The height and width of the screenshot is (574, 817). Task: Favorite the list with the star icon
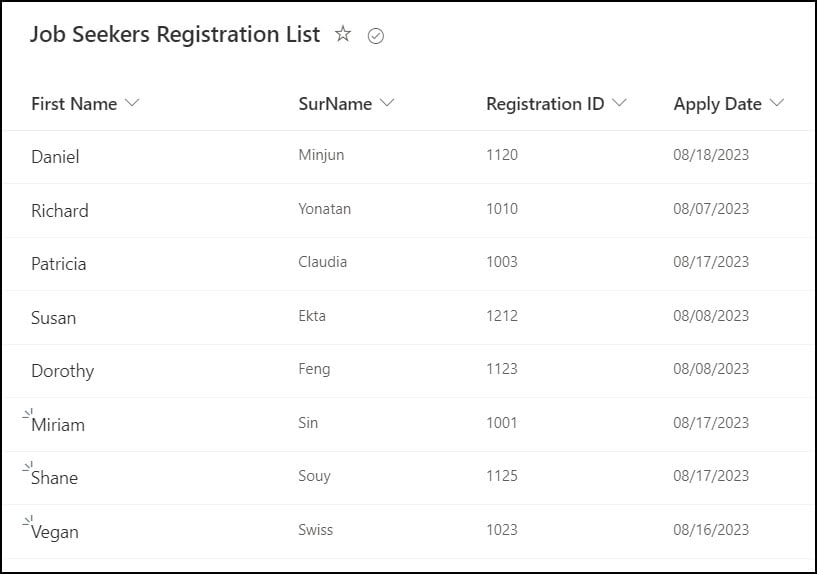(x=343, y=34)
